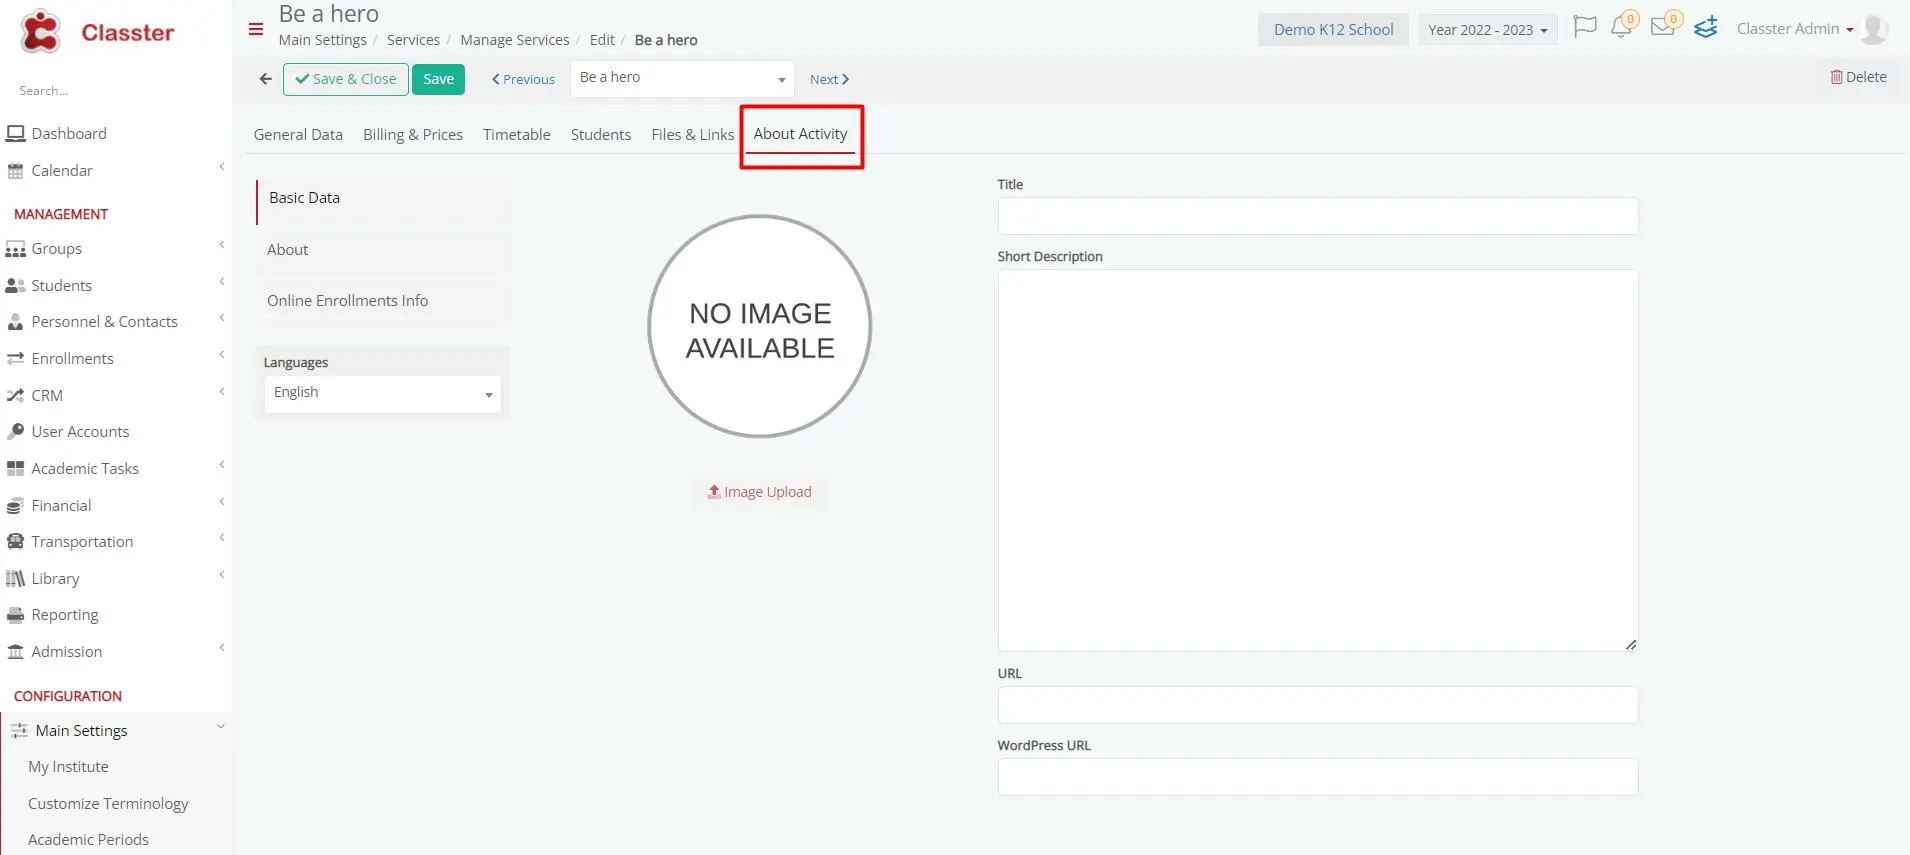Switch to the Timetable tab
The height and width of the screenshot is (855, 1910).
[516, 135]
